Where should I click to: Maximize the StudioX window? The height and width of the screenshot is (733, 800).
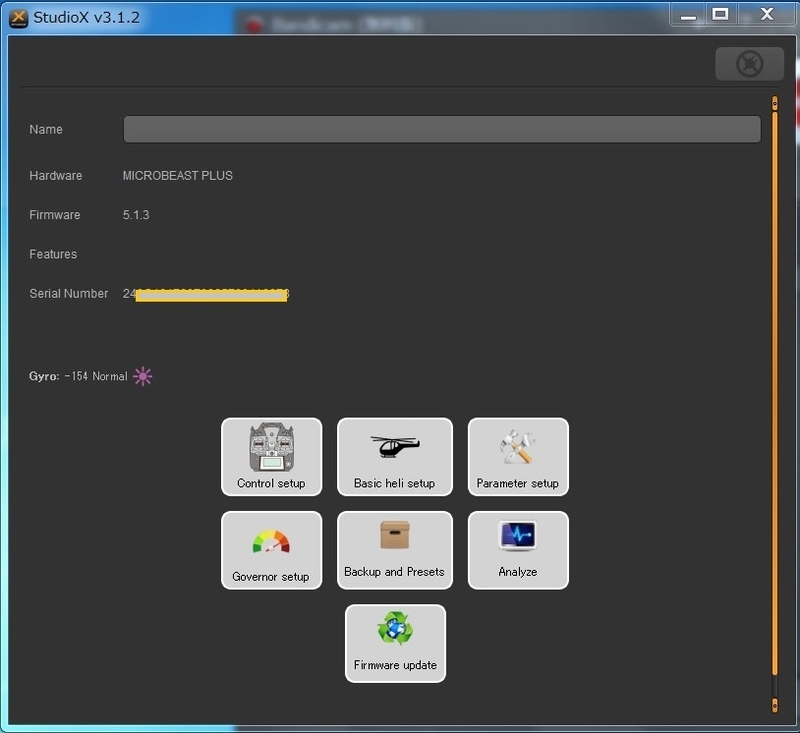[x=720, y=14]
